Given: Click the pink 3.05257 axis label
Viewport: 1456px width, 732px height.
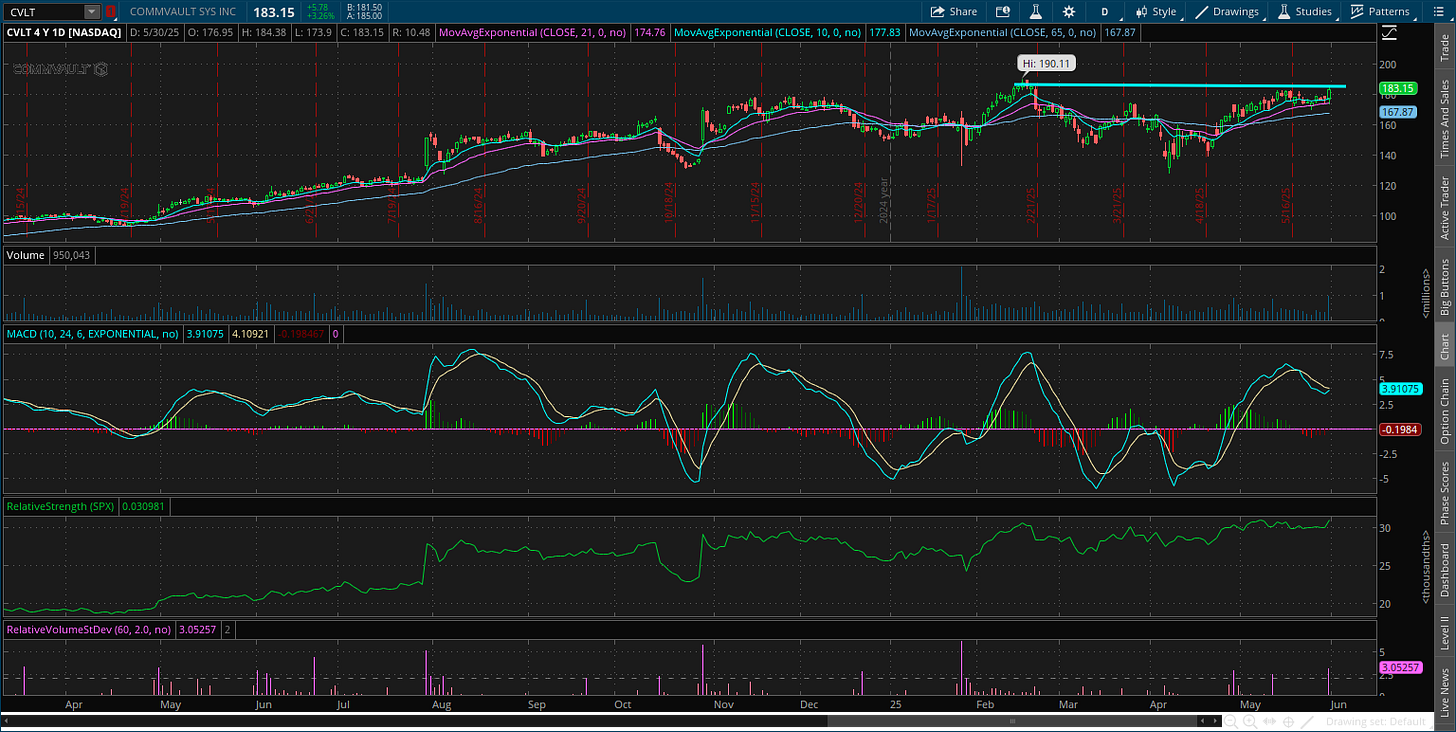Looking at the screenshot, I should coord(1400,667).
